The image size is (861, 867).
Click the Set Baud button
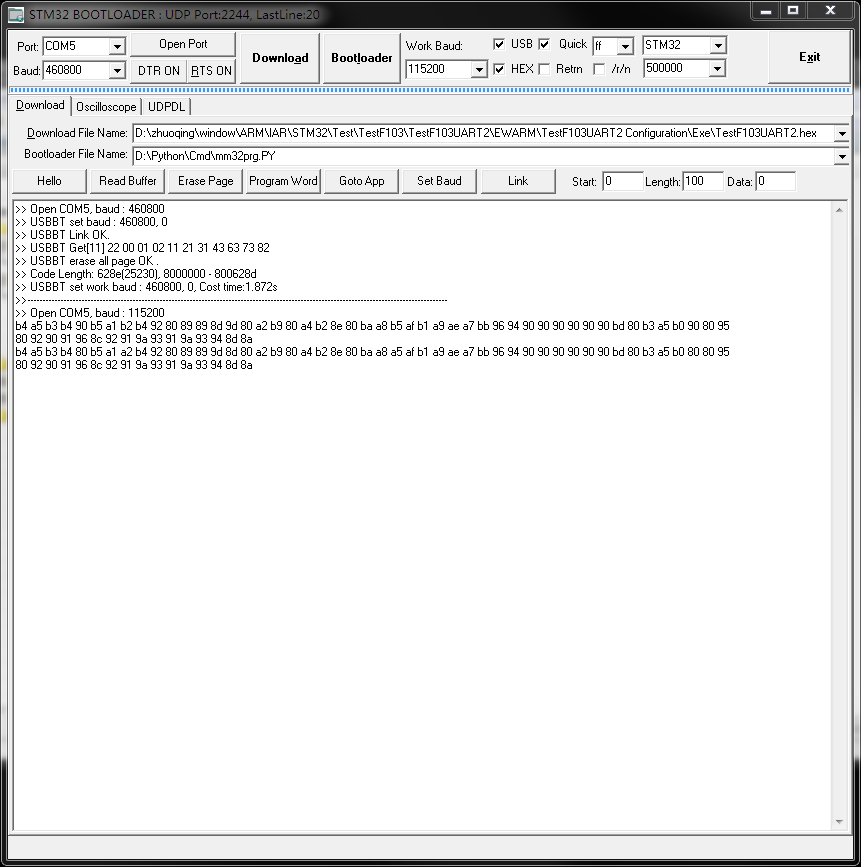439,181
